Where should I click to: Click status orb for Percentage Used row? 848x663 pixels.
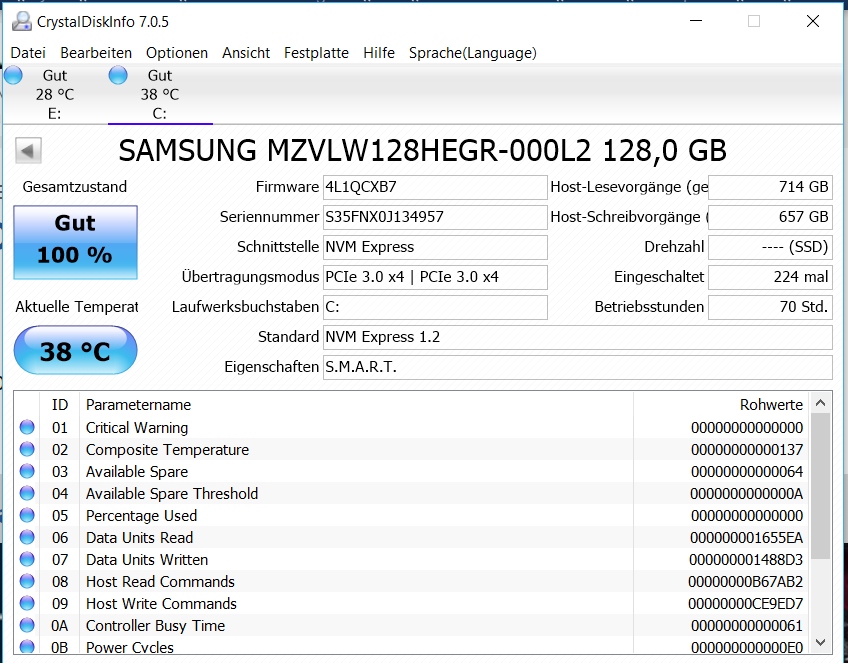click(27, 515)
